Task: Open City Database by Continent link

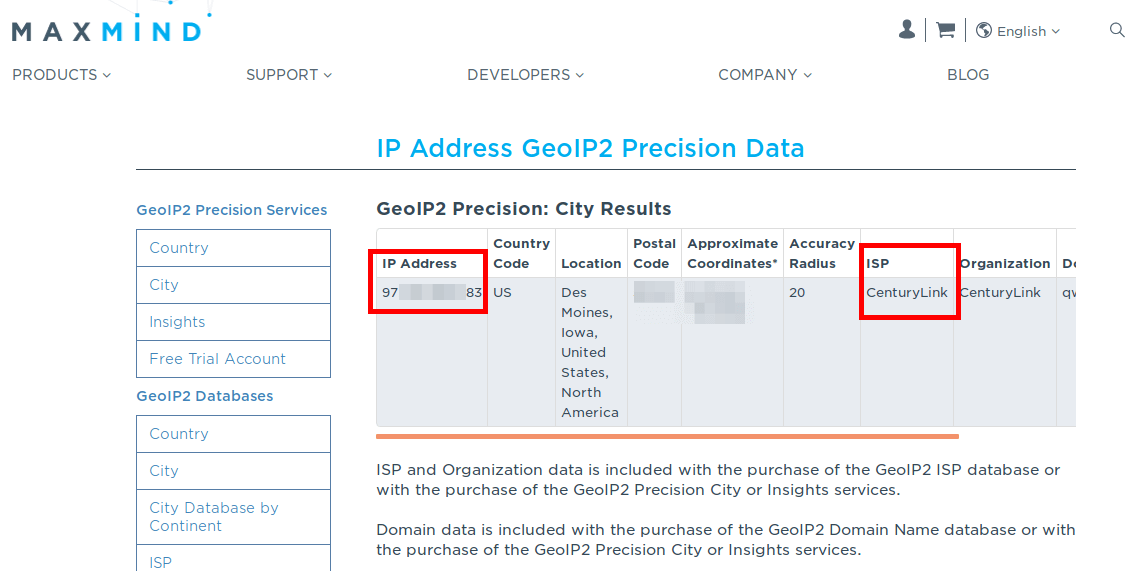Action: coord(233,516)
